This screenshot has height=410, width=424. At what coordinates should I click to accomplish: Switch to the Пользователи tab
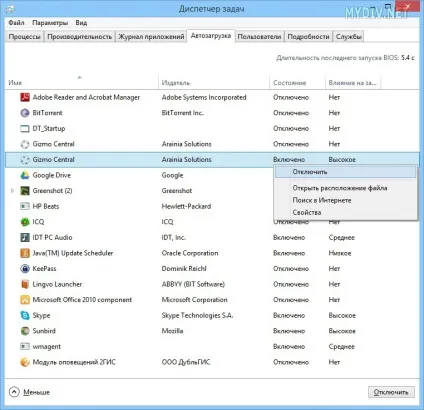click(x=259, y=37)
